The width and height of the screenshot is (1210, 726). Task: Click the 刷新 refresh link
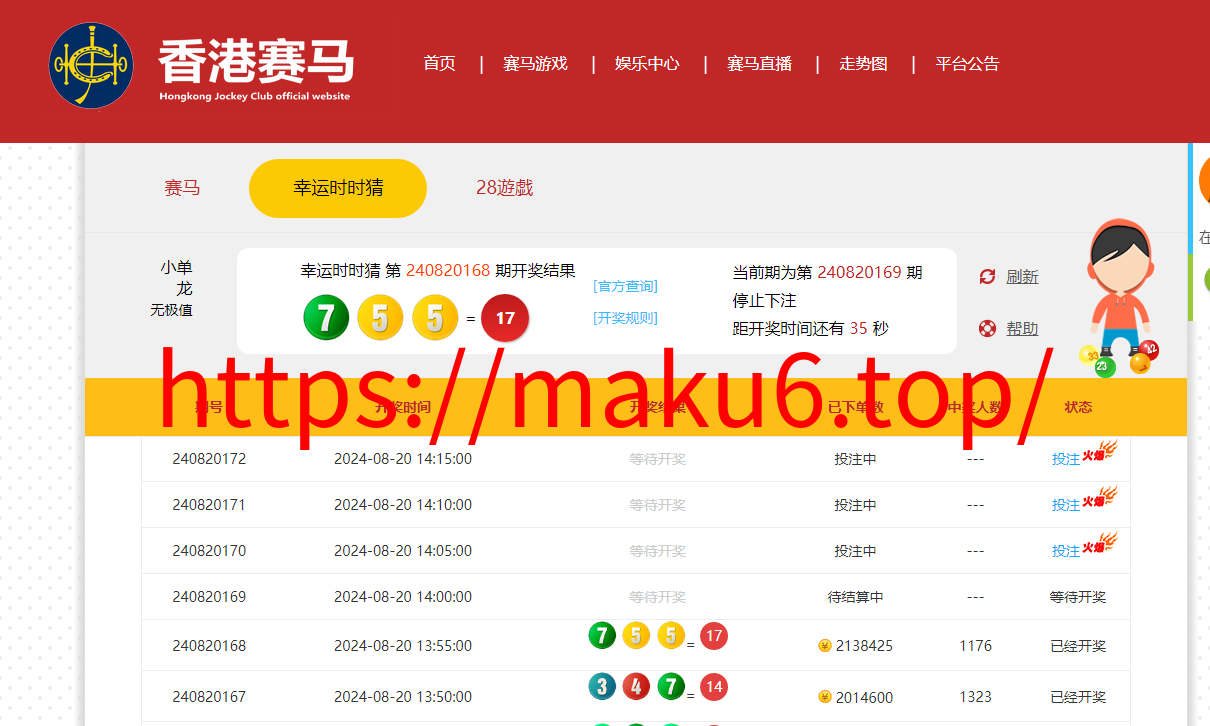(1022, 277)
